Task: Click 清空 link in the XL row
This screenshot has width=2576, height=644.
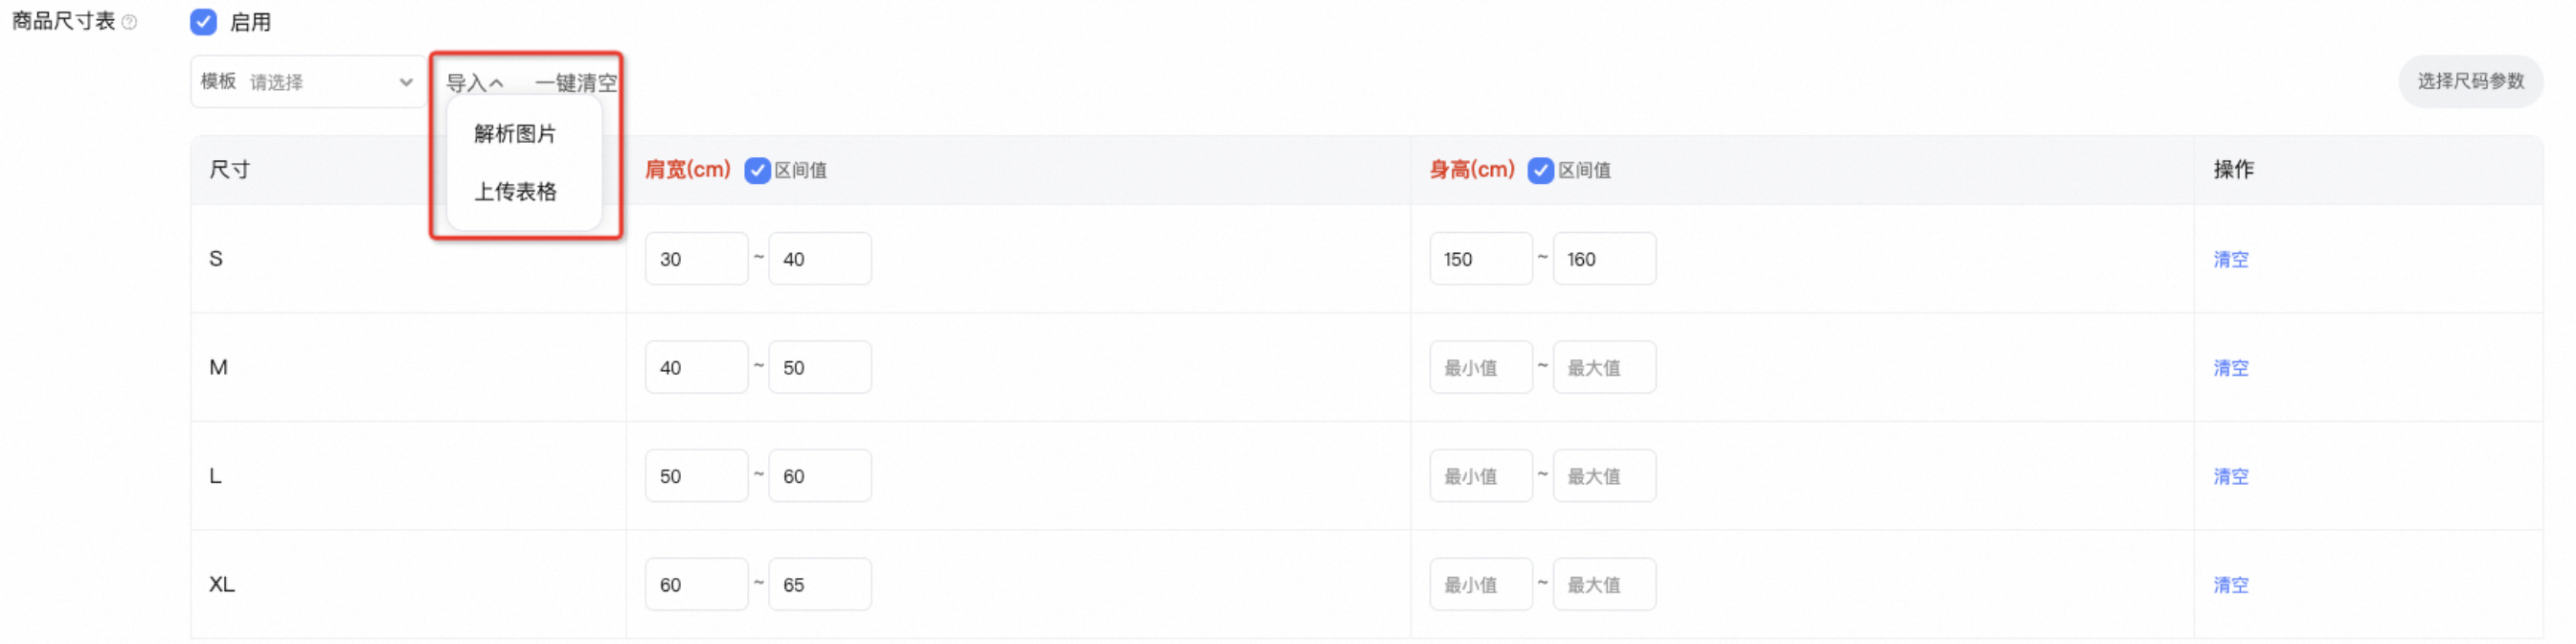Action: point(2230,585)
